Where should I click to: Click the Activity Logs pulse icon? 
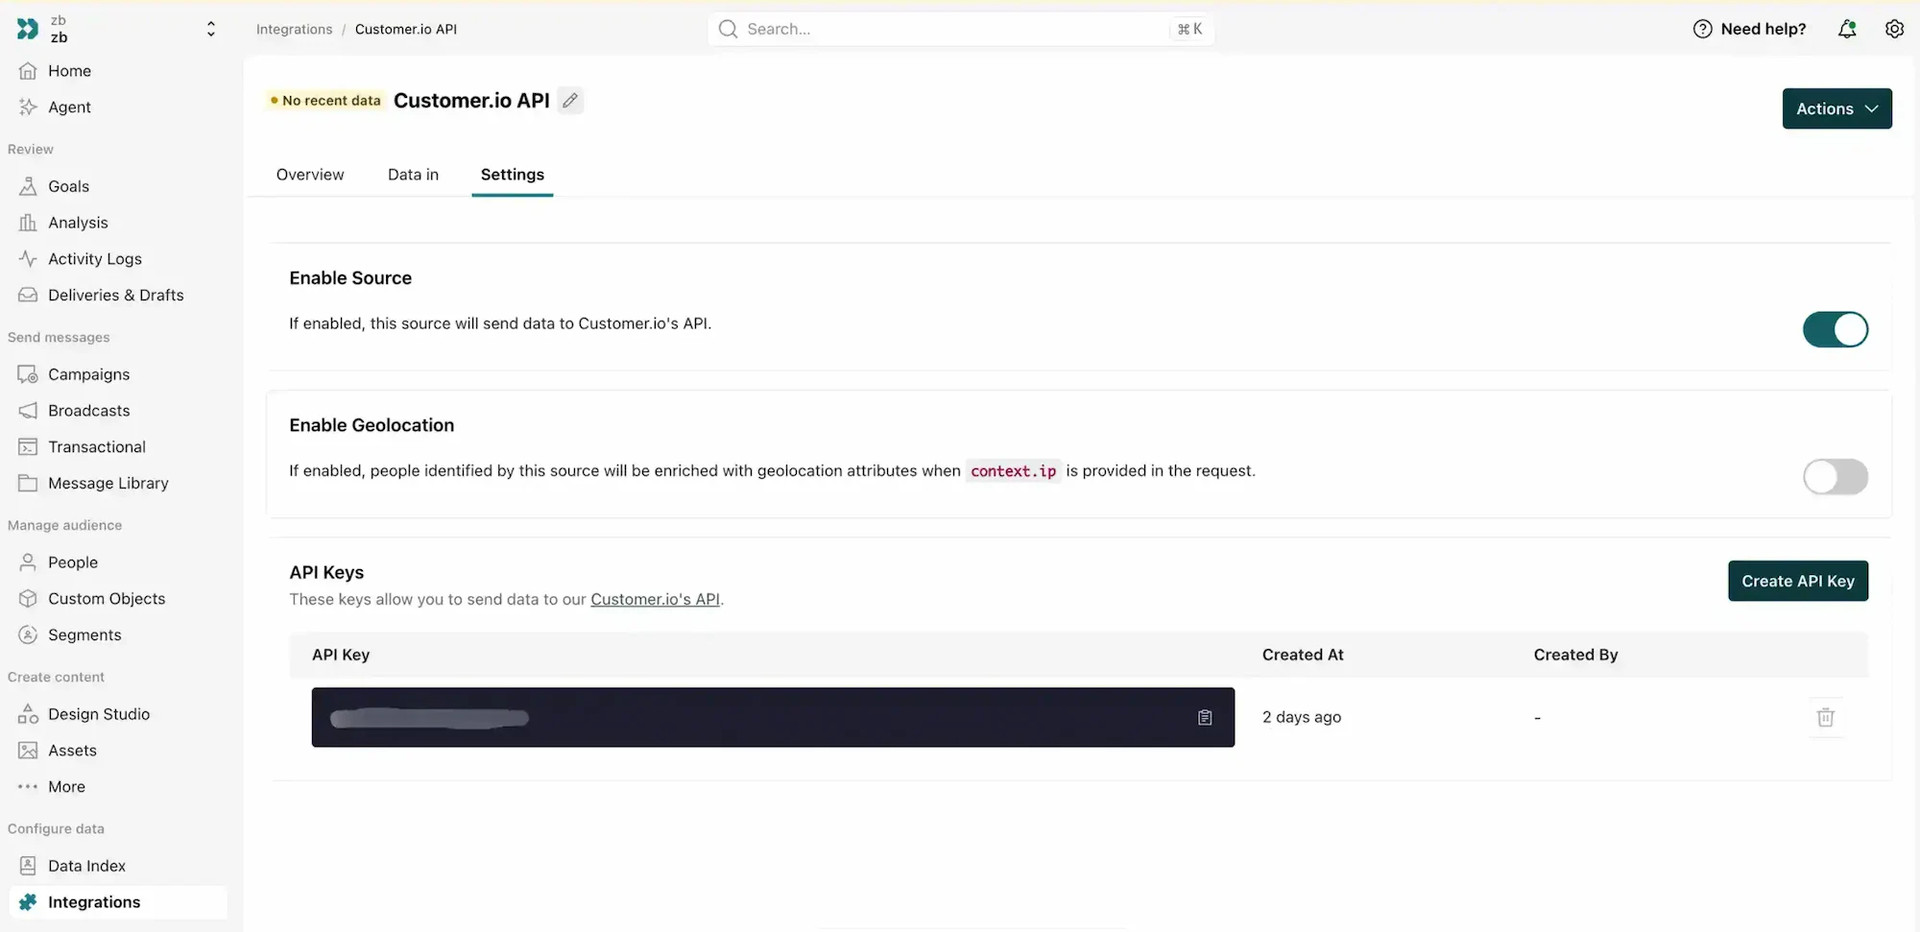(x=28, y=259)
